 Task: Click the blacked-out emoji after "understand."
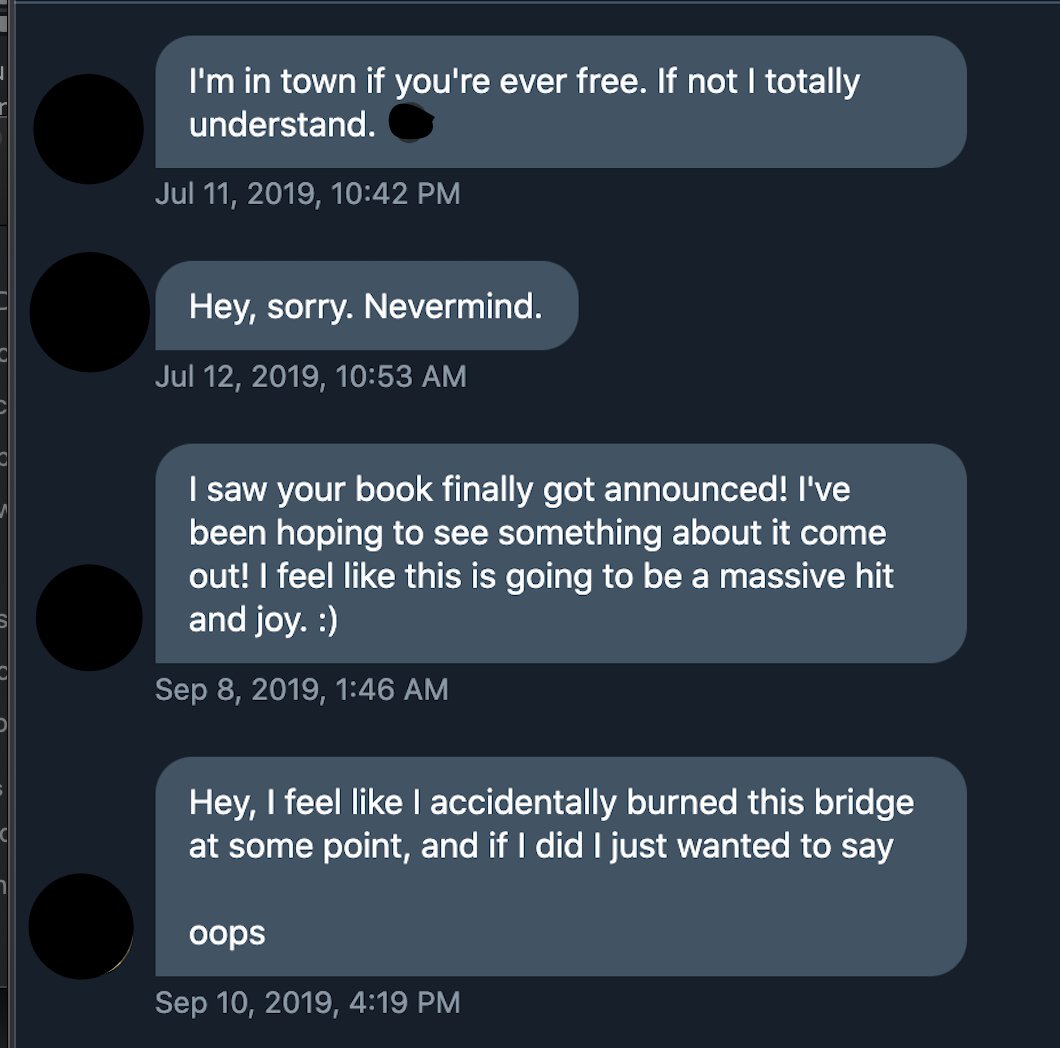click(x=411, y=122)
